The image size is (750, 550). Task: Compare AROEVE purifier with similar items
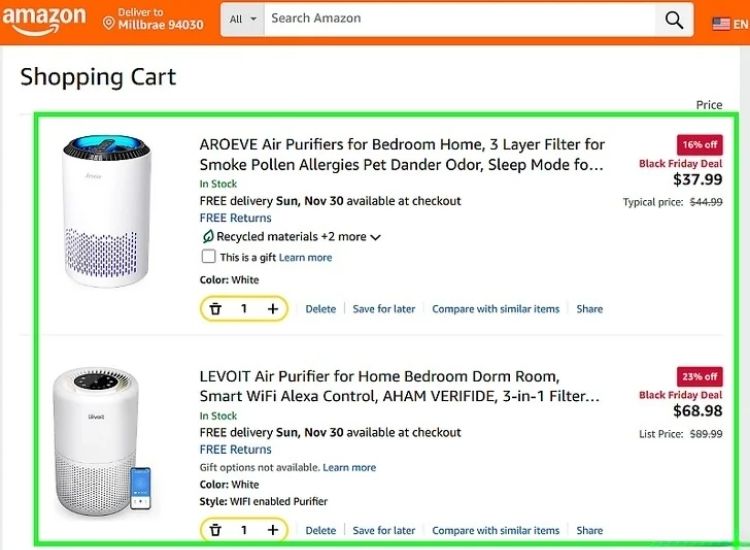pyautogui.click(x=495, y=309)
